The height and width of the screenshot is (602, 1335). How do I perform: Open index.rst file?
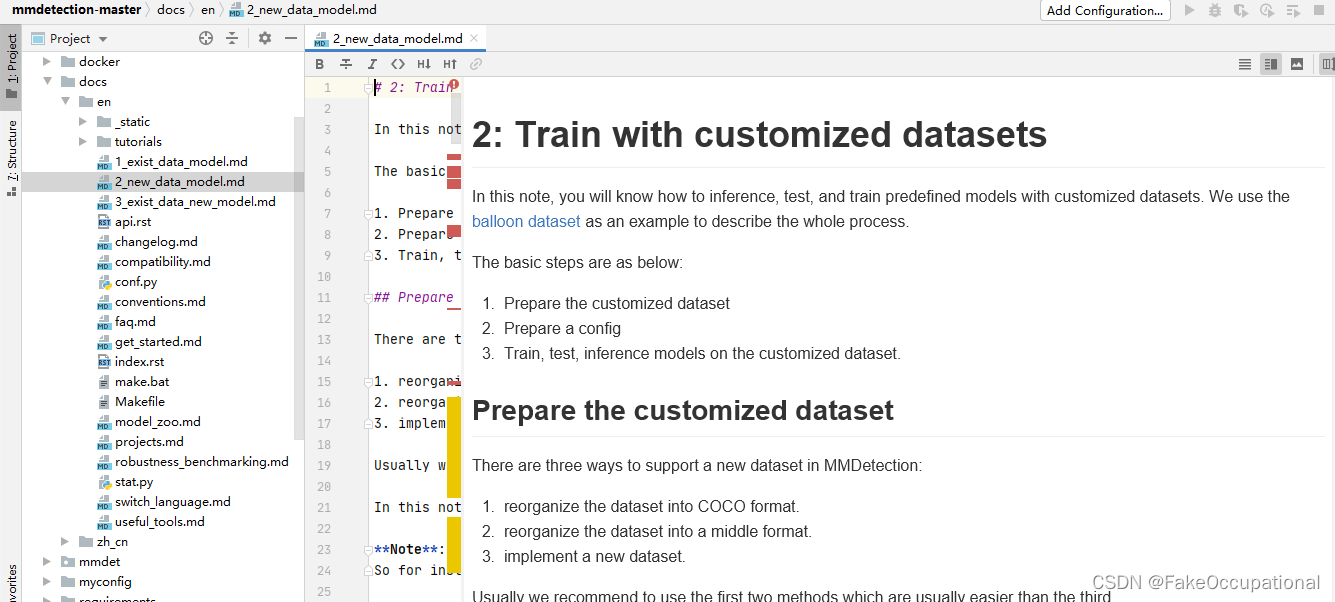click(139, 361)
